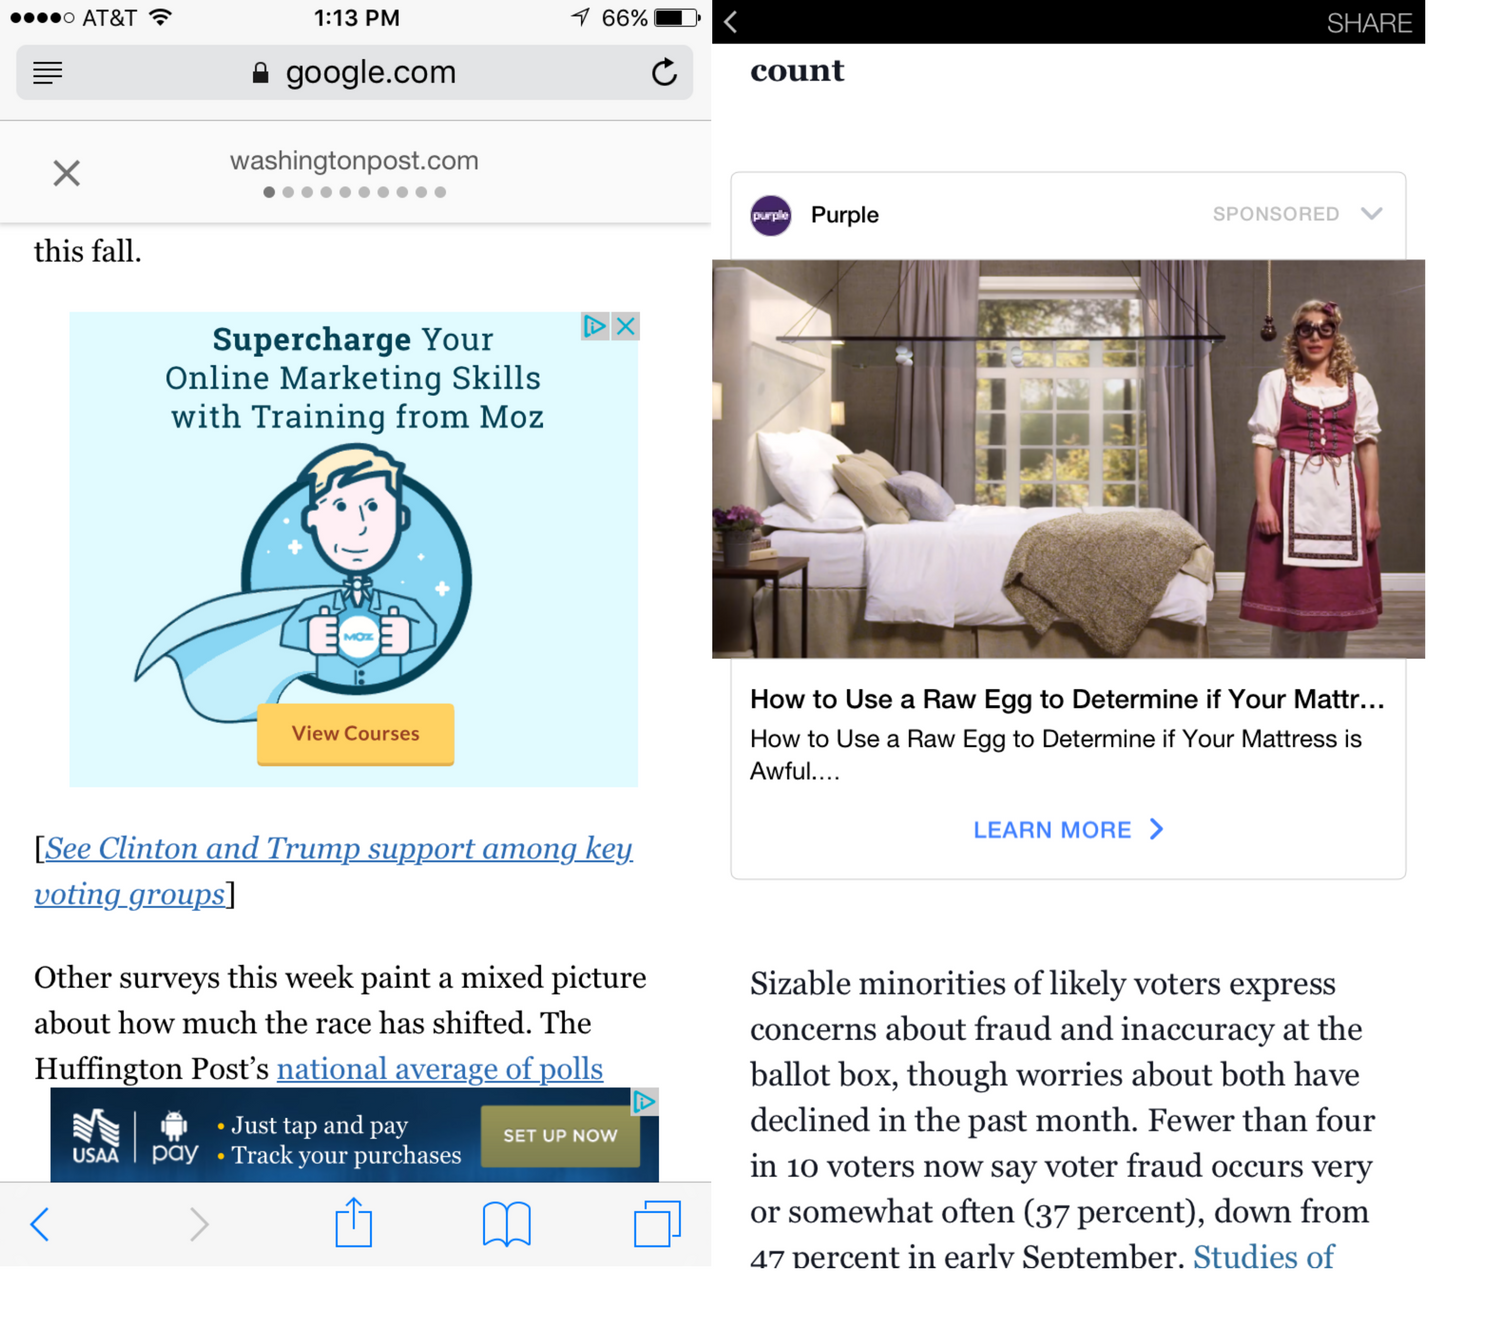The width and height of the screenshot is (1500, 1334).
Task: Tap SHARE in the article header
Action: point(1368,23)
